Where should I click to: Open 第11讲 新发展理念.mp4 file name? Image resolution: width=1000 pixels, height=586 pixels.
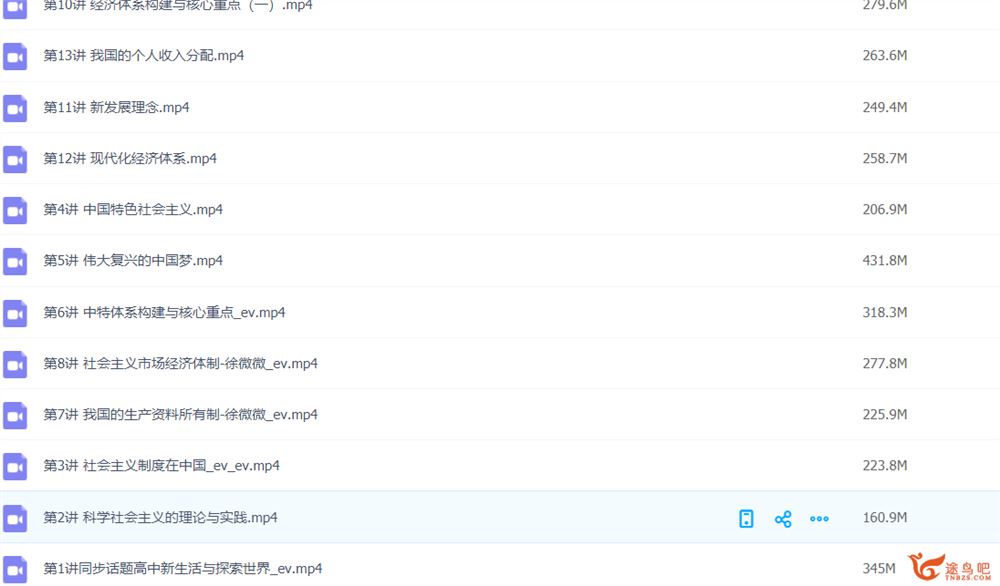click(116, 107)
